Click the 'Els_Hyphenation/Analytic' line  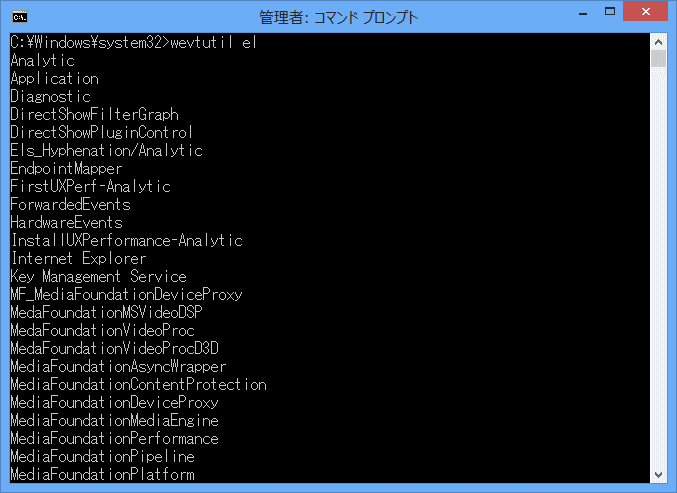(x=106, y=150)
